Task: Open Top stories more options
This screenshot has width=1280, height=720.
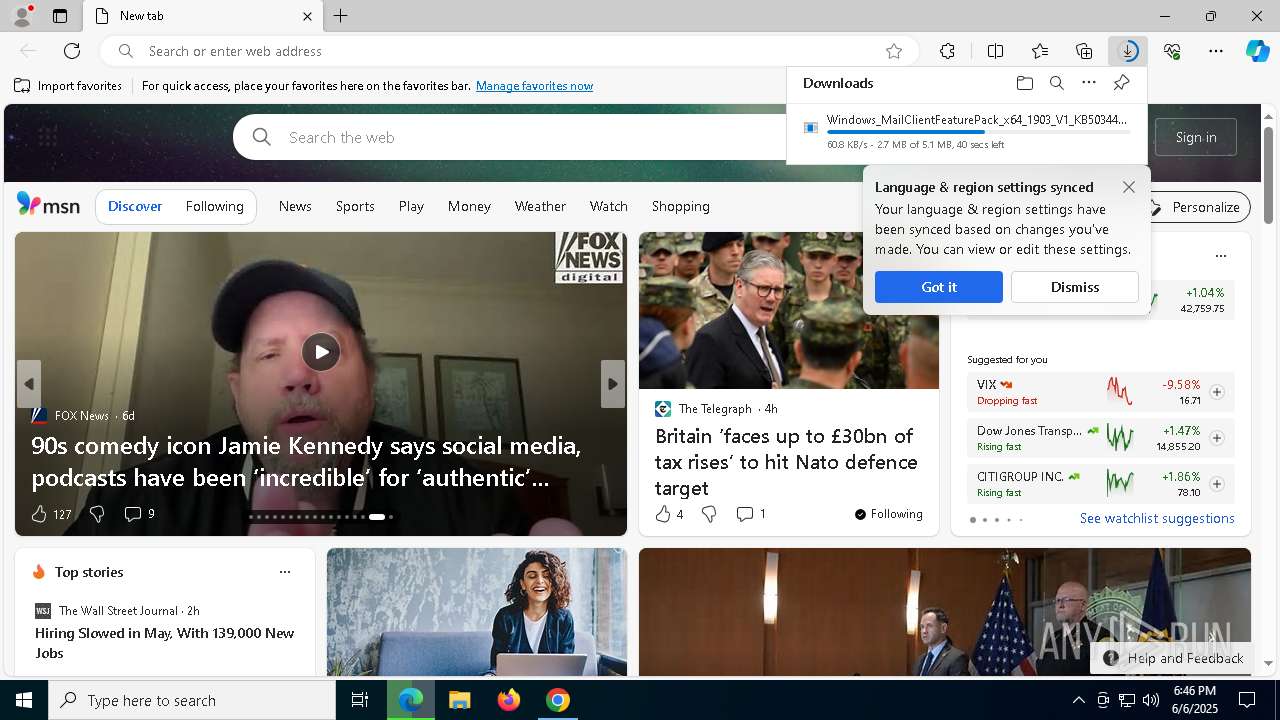Action: click(x=285, y=572)
